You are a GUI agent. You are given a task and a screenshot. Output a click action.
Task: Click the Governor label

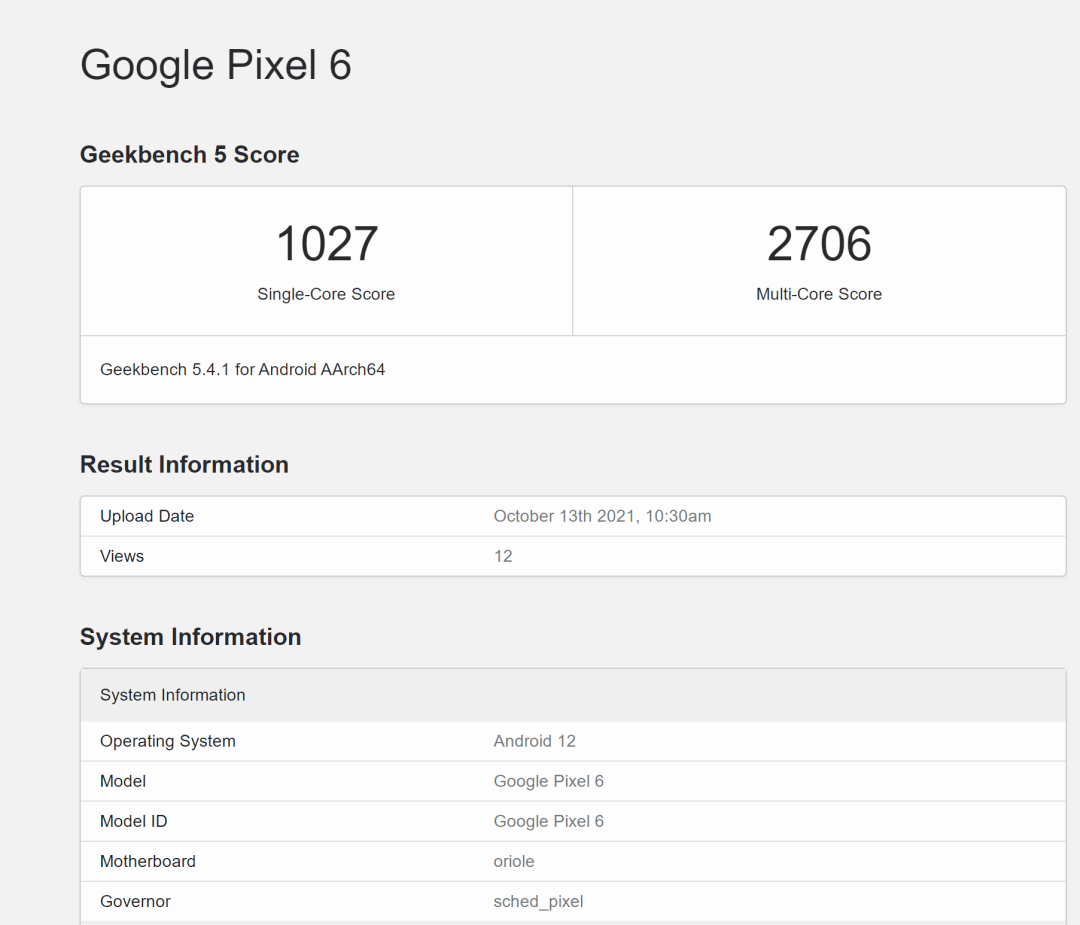pyautogui.click(x=135, y=901)
